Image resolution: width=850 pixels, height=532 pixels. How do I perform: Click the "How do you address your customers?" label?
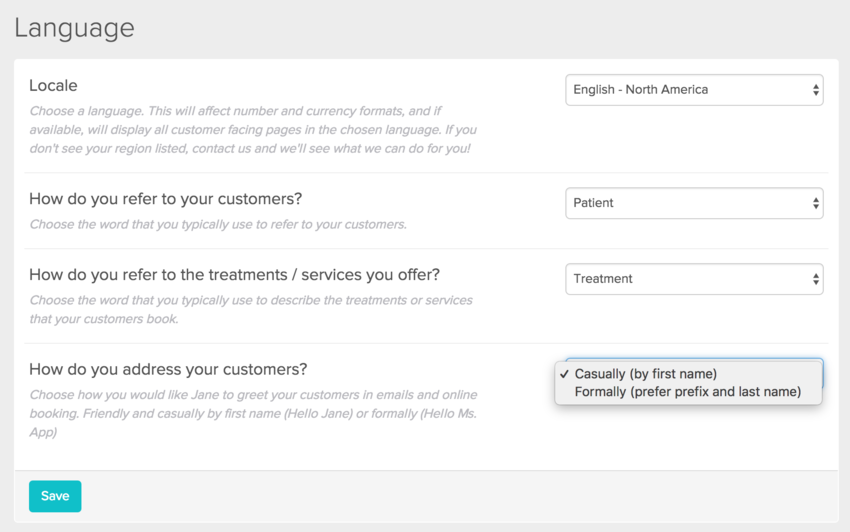168,369
